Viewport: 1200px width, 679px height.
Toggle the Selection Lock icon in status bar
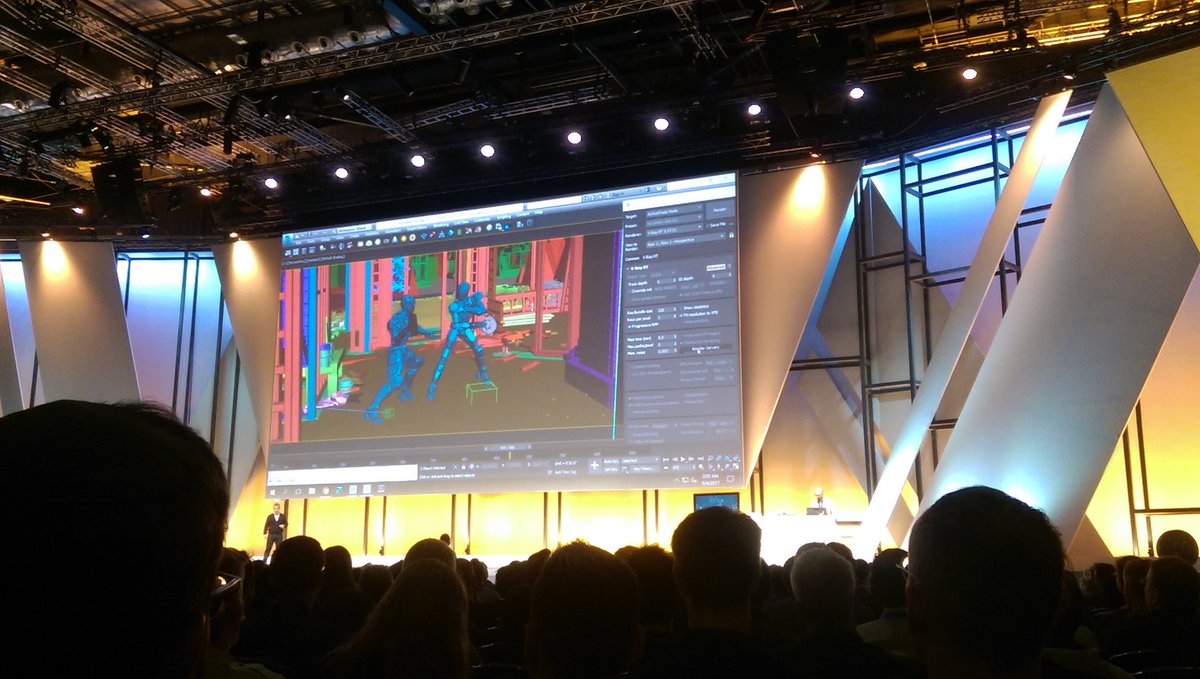tap(463, 467)
